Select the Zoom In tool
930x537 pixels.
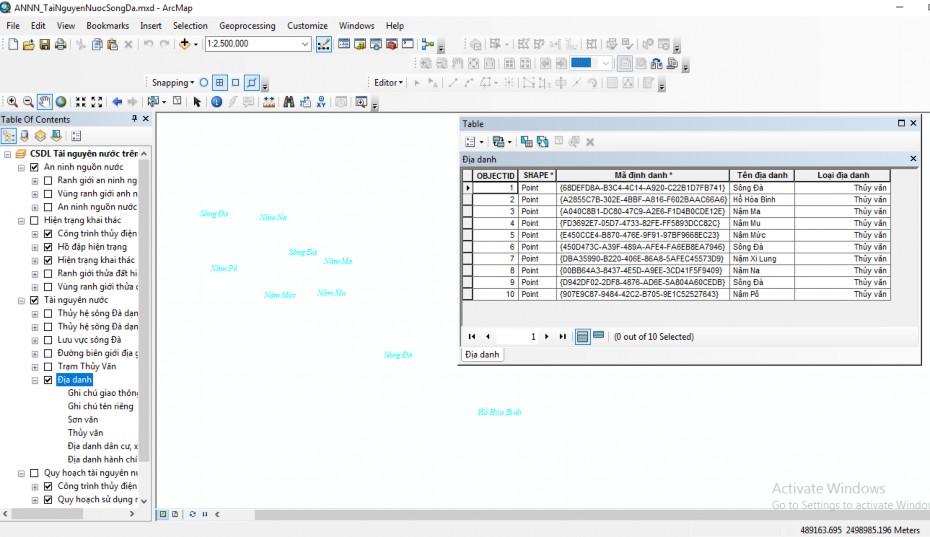point(12,102)
